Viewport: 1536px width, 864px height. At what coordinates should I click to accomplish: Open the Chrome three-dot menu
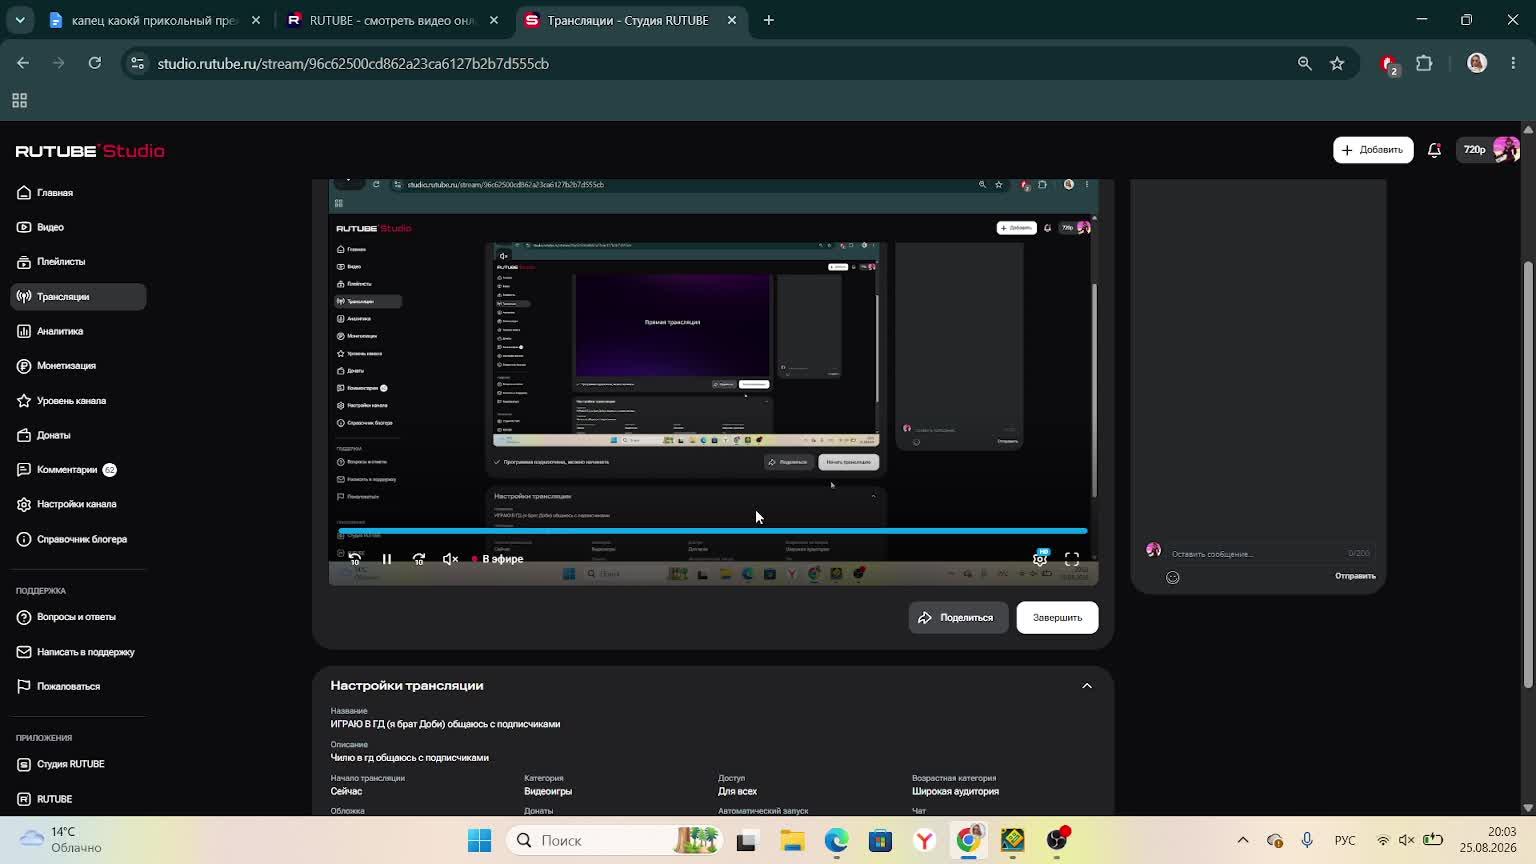point(1513,63)
